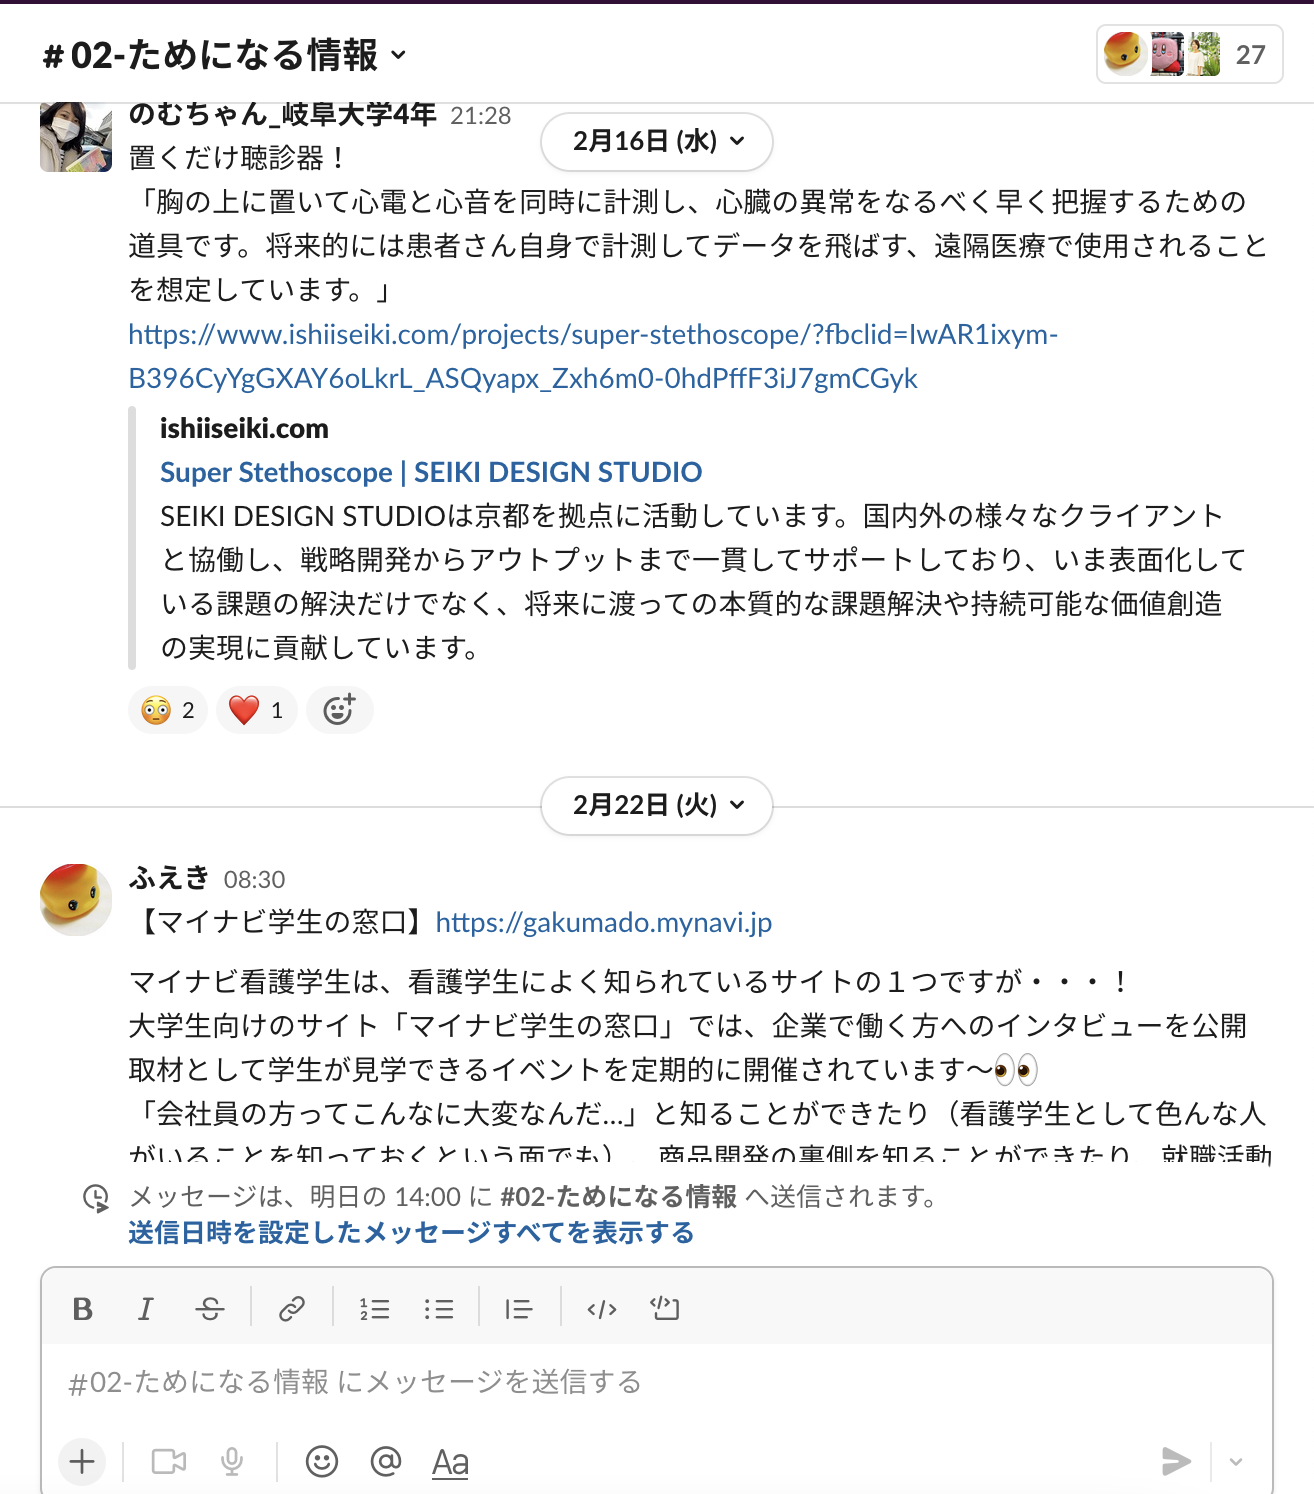
Task: Toggle bold text formatting
Action: tap(83, 1309)
